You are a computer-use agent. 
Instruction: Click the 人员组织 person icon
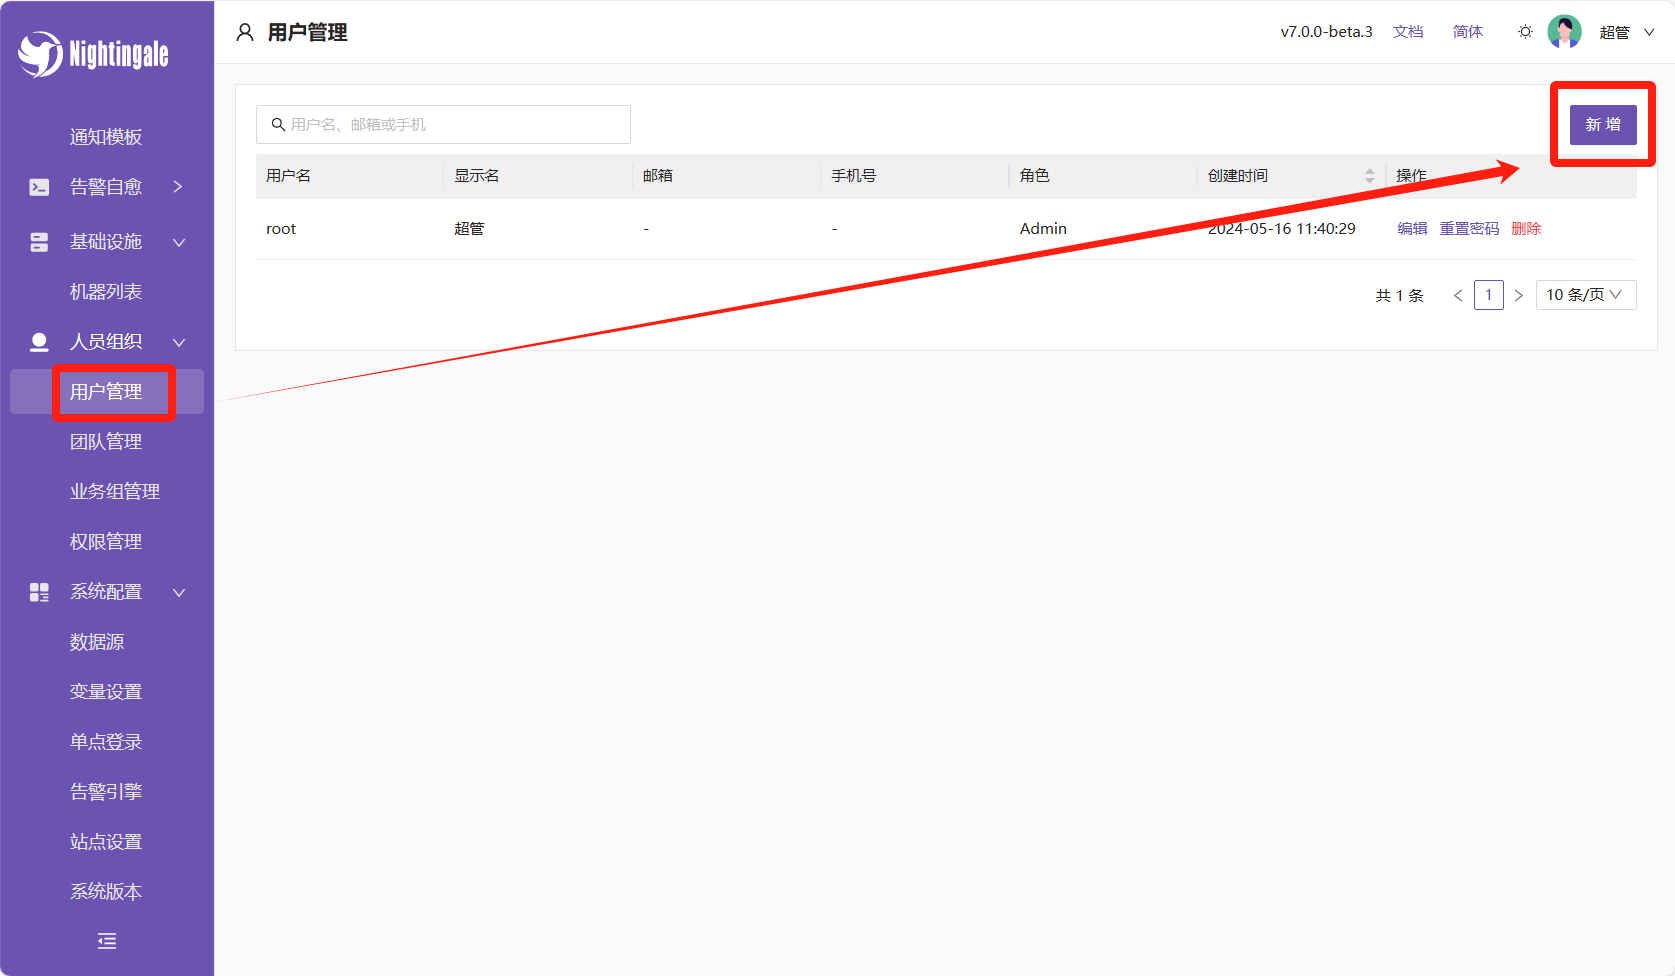[x=39, y=342]
